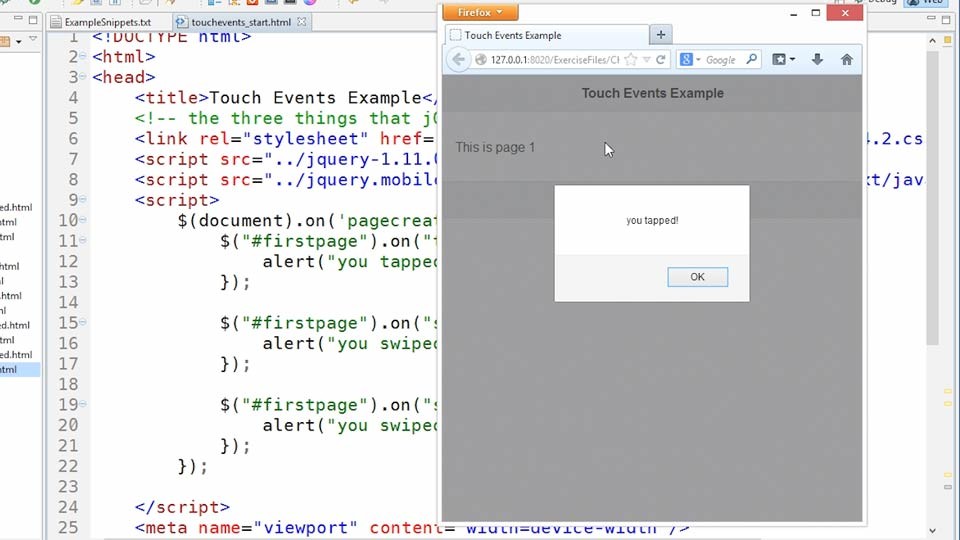The height and width of the screenshot is (540, 960).
Task: Open the URL history dropdown arrow
Action: 647,59
